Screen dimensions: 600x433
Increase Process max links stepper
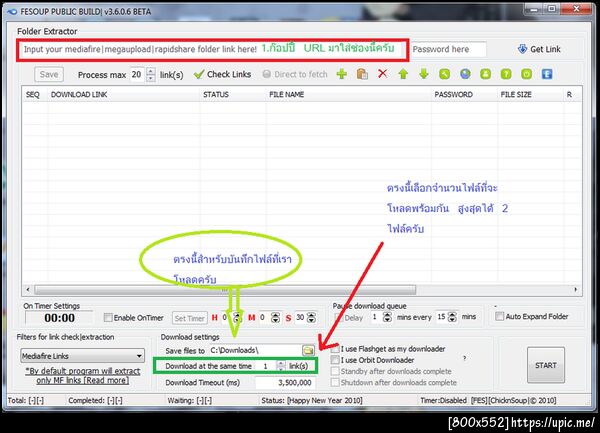[151, 71]
